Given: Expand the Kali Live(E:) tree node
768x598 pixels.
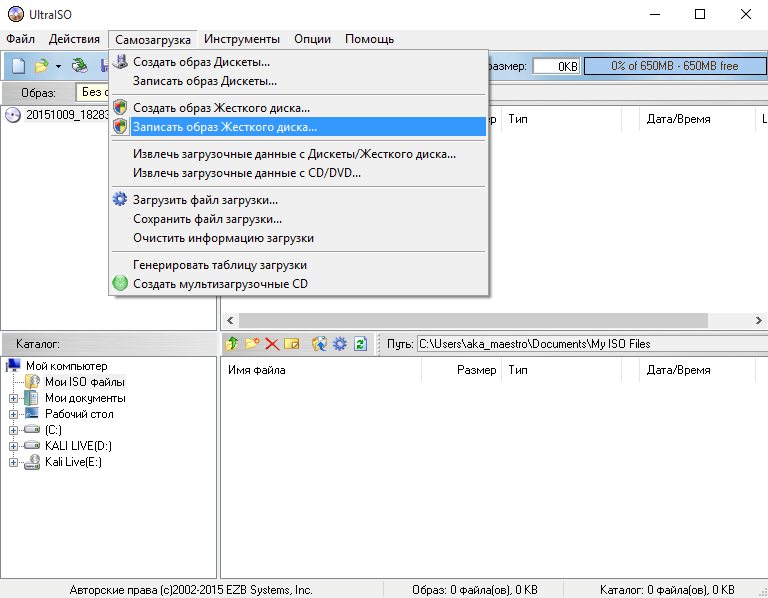Looking at the screenshot, I should pos(13,462).
